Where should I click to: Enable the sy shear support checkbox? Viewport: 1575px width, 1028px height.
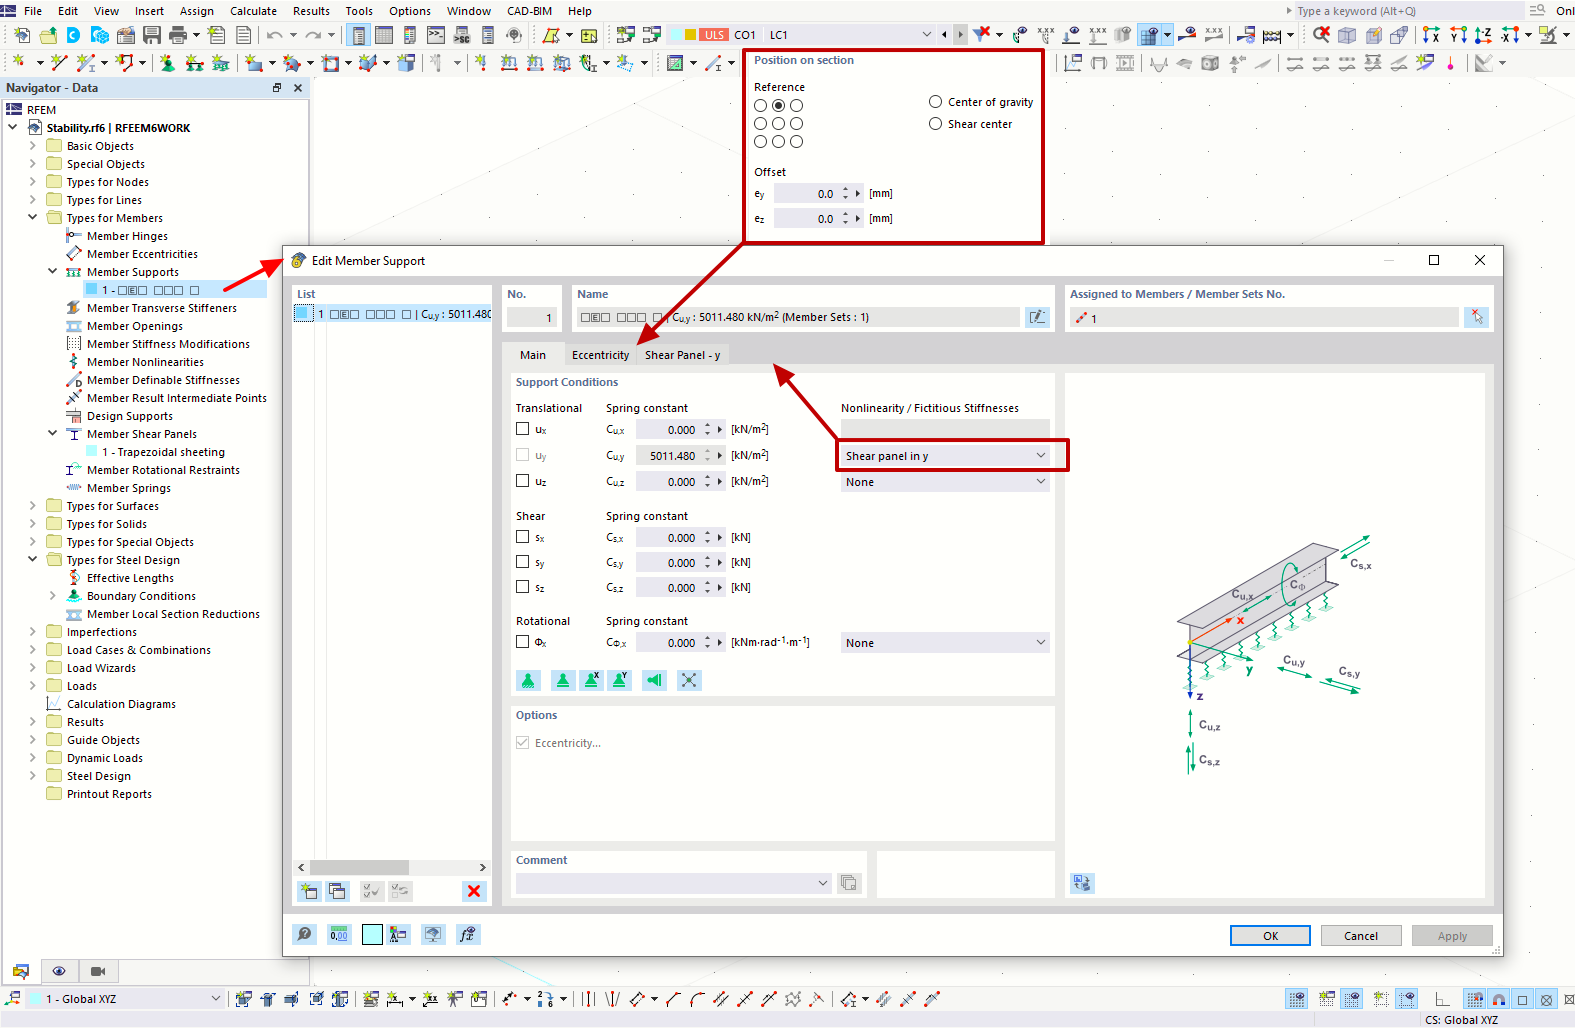(x=522, y=562)
